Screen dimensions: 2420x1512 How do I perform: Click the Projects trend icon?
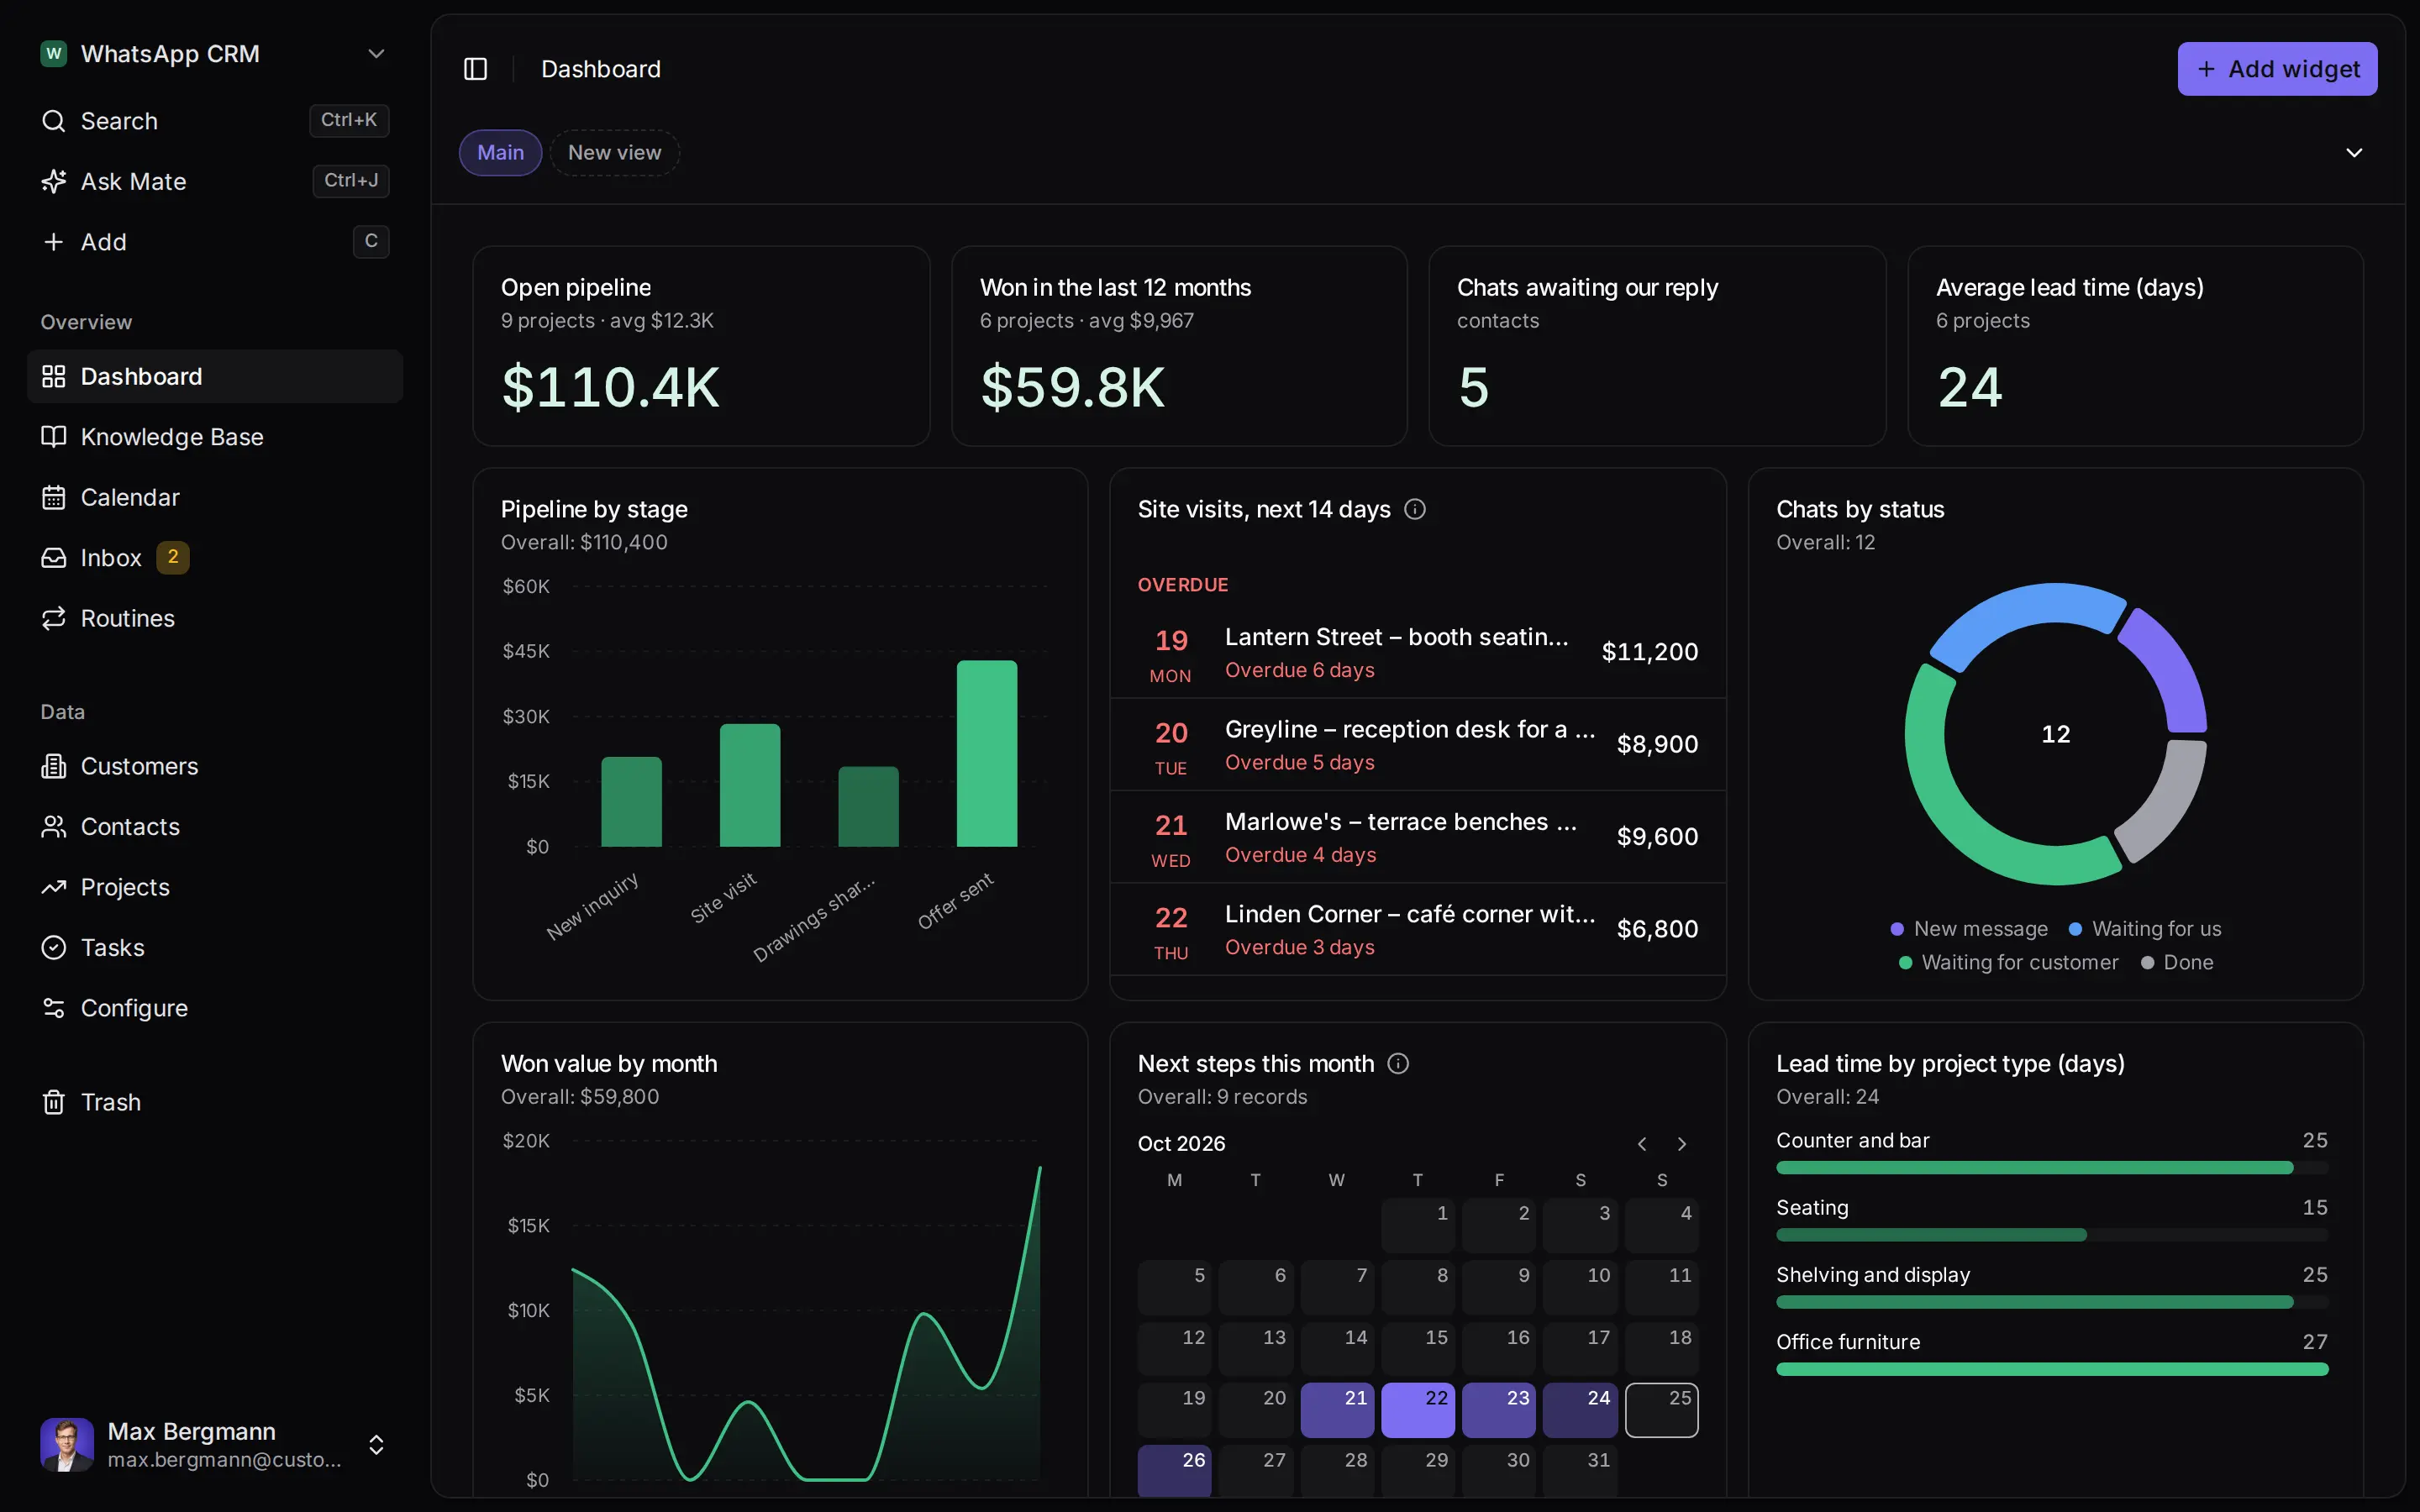coord(53,887)
